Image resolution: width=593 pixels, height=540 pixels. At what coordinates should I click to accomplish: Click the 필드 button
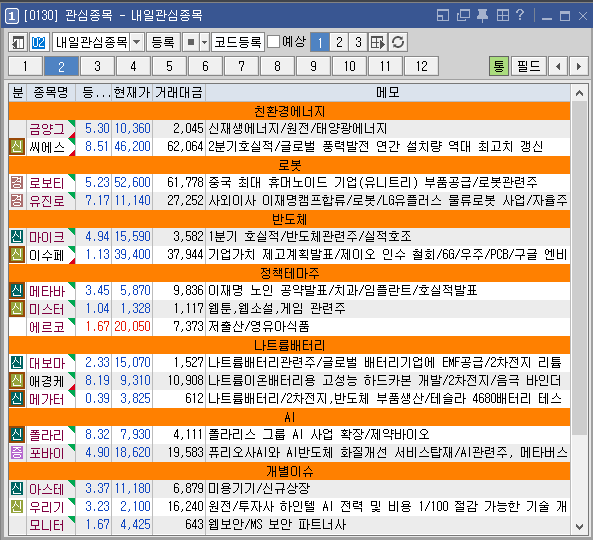[x=528, y=67]
